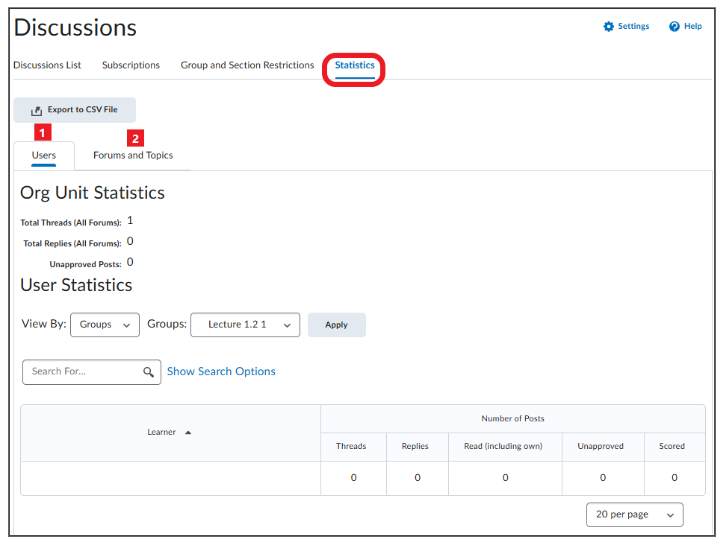Screen dimensions: 723x548
Task: Open the Discussions List tab
Action: pos(47,65)
